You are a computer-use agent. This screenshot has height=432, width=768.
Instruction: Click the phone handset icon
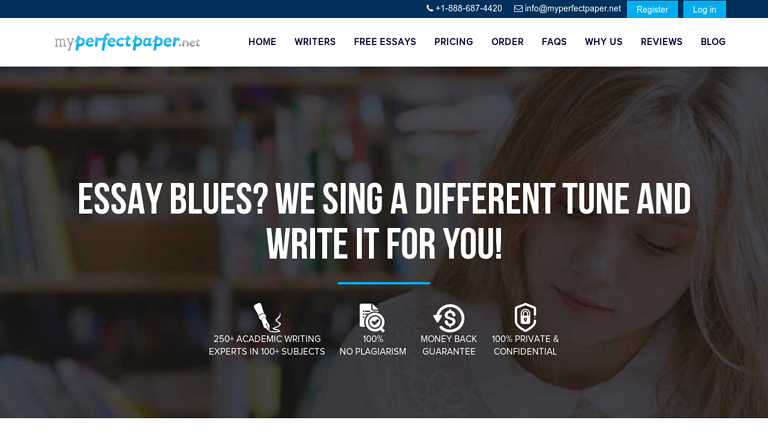[430, 8]
